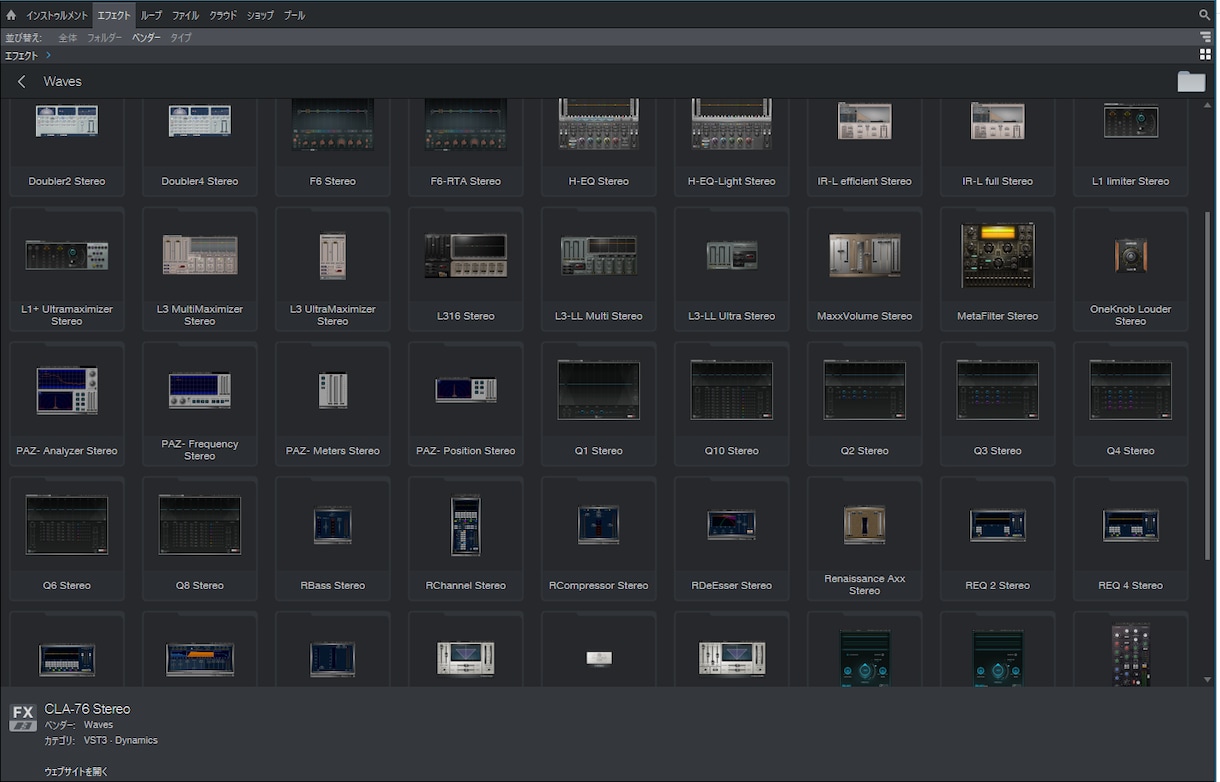
Task: Open the search magnifier icon
Action: coord(1204,15)
